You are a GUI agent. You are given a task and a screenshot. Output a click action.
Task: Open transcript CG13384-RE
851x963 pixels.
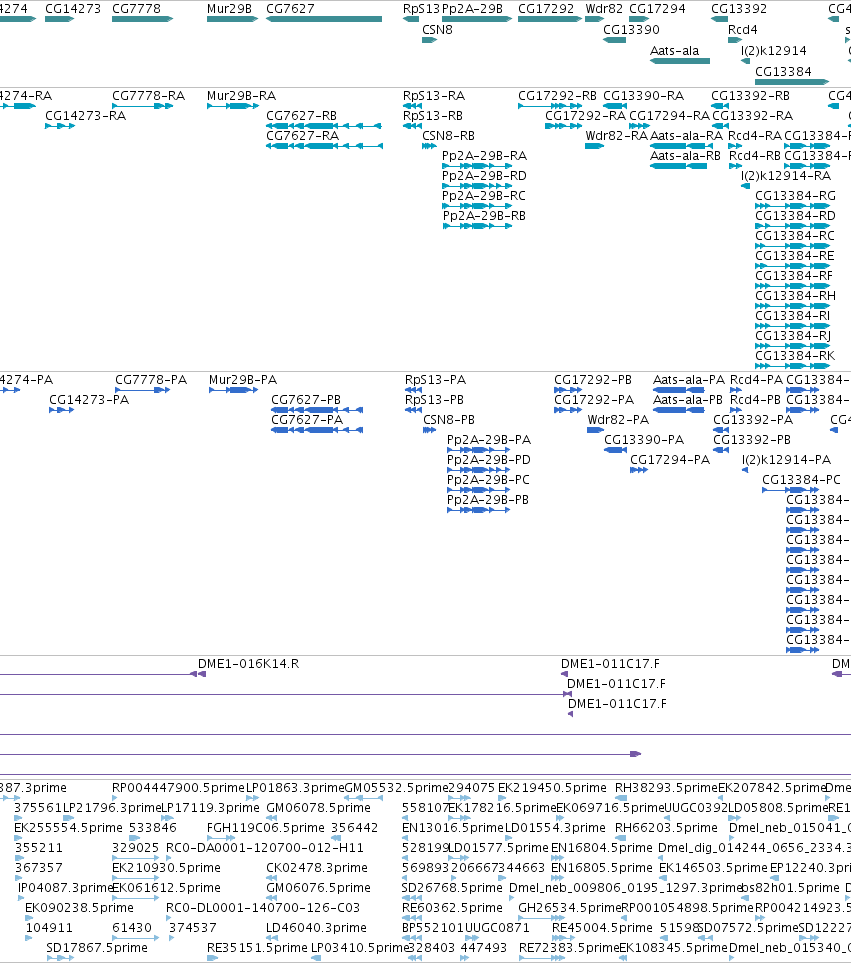click(x=795, y=255)
